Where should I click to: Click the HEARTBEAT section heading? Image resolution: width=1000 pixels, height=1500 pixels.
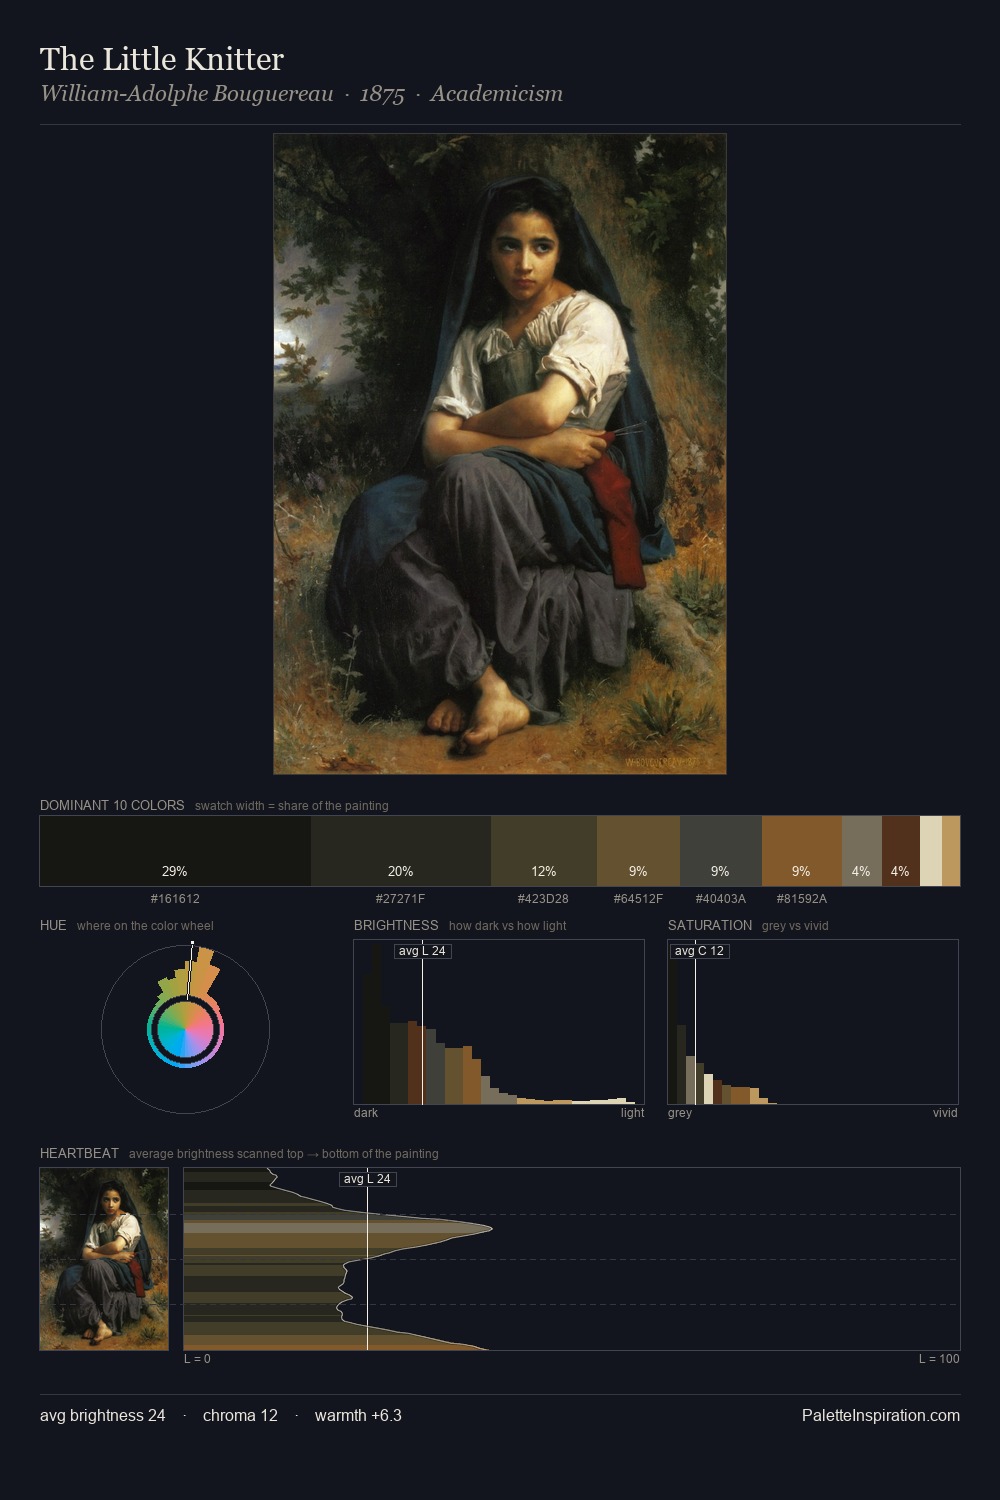[79, 1153]
